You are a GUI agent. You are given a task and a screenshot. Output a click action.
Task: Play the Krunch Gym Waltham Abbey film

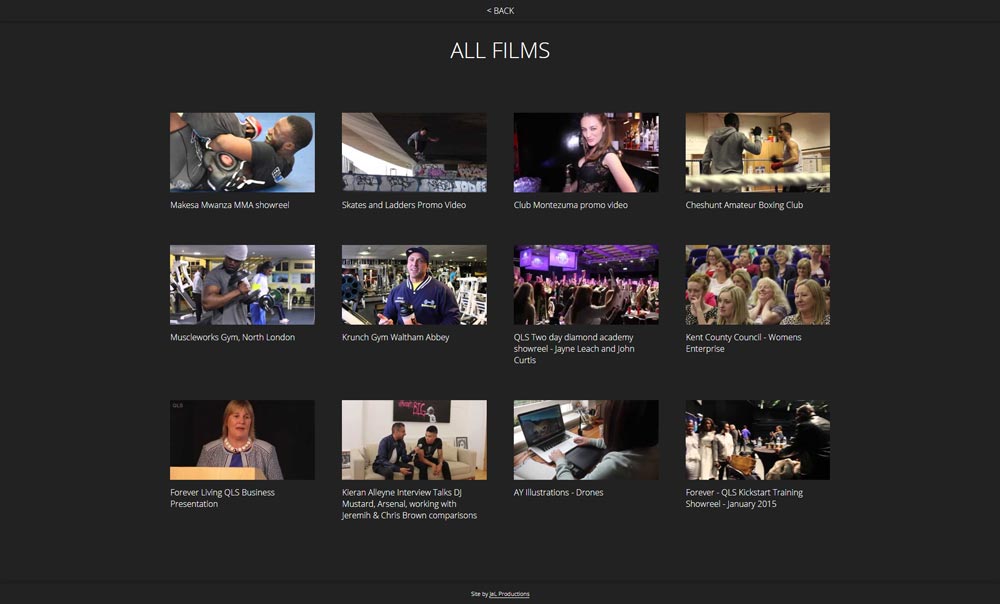414,284
